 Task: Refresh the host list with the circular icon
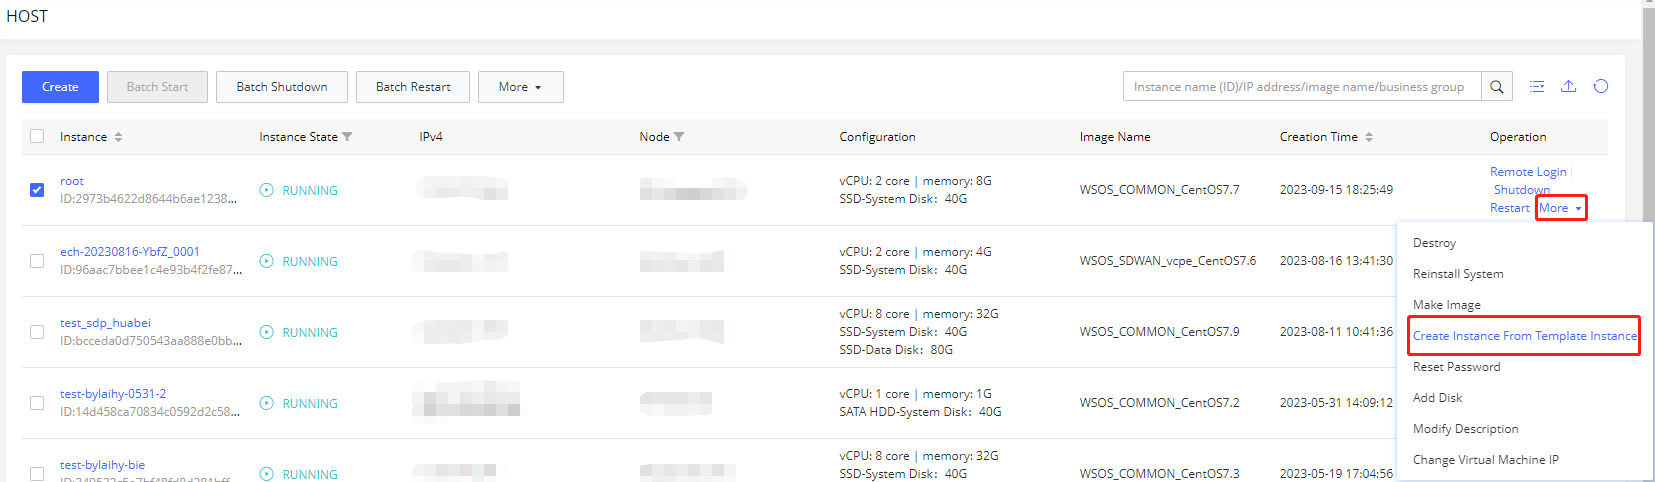click(x=1600, y=87)
